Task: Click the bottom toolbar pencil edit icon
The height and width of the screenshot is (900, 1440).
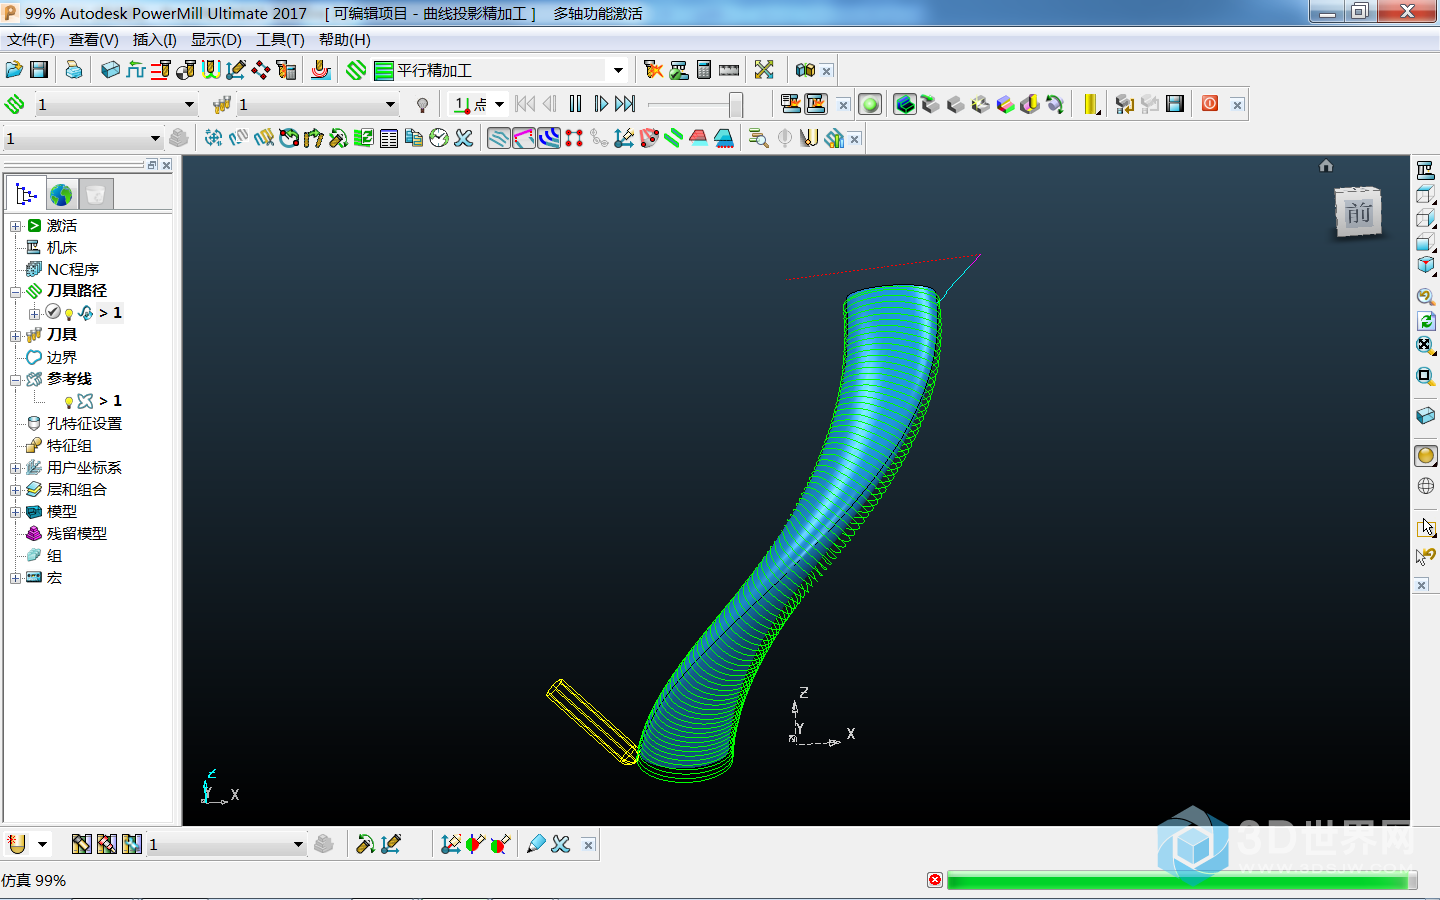Action: (536, 844)
